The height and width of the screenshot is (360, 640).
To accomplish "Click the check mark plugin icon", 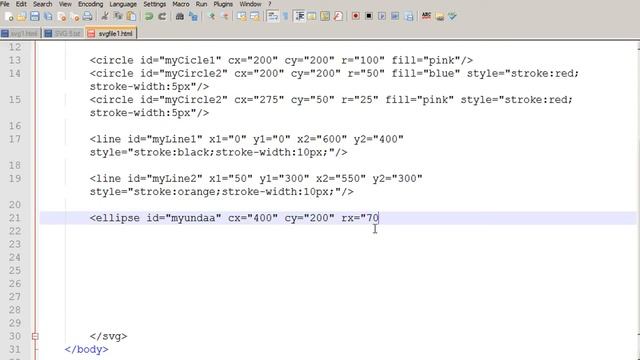I will pos(452,16).
